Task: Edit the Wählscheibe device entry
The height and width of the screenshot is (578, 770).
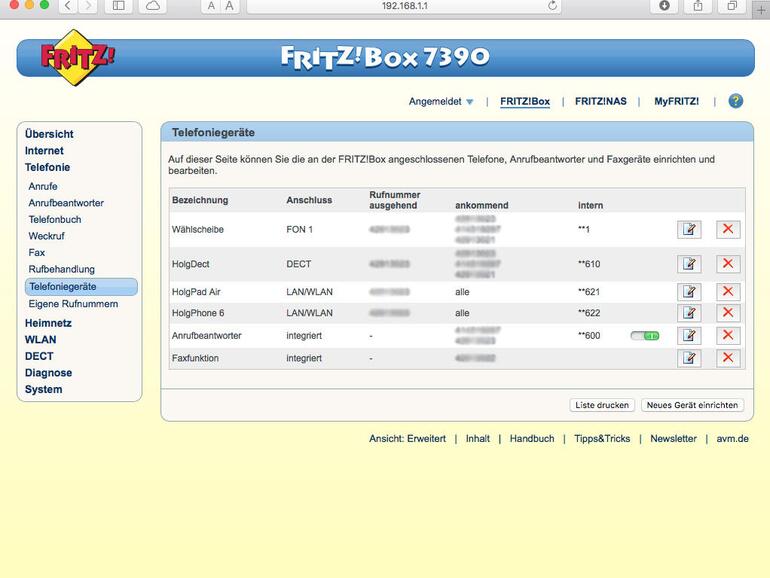Action: point(689,229)
